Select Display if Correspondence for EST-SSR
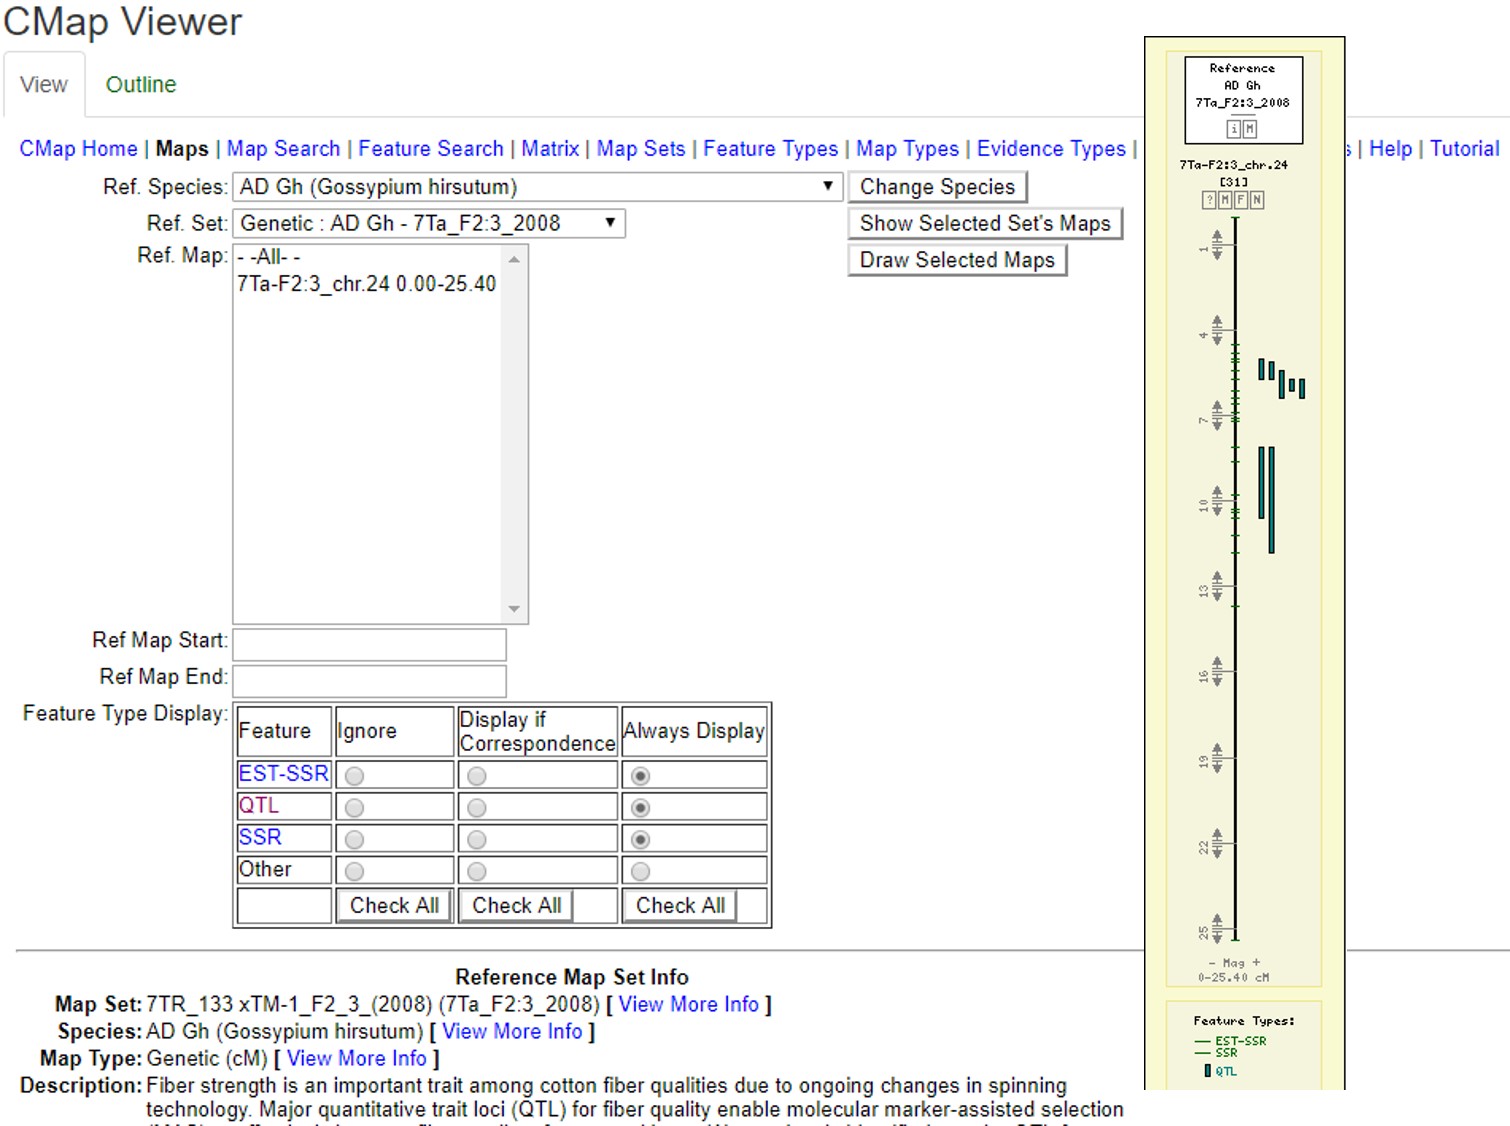The height and width of the screenshot is (1126, 1510). (x=477, y=776)
